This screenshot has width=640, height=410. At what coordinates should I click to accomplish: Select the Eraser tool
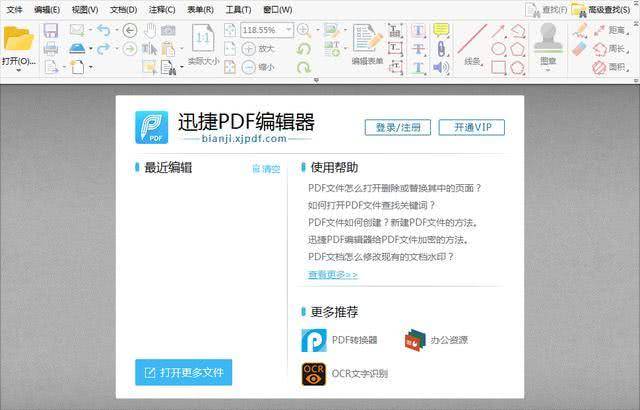point(582,48)
